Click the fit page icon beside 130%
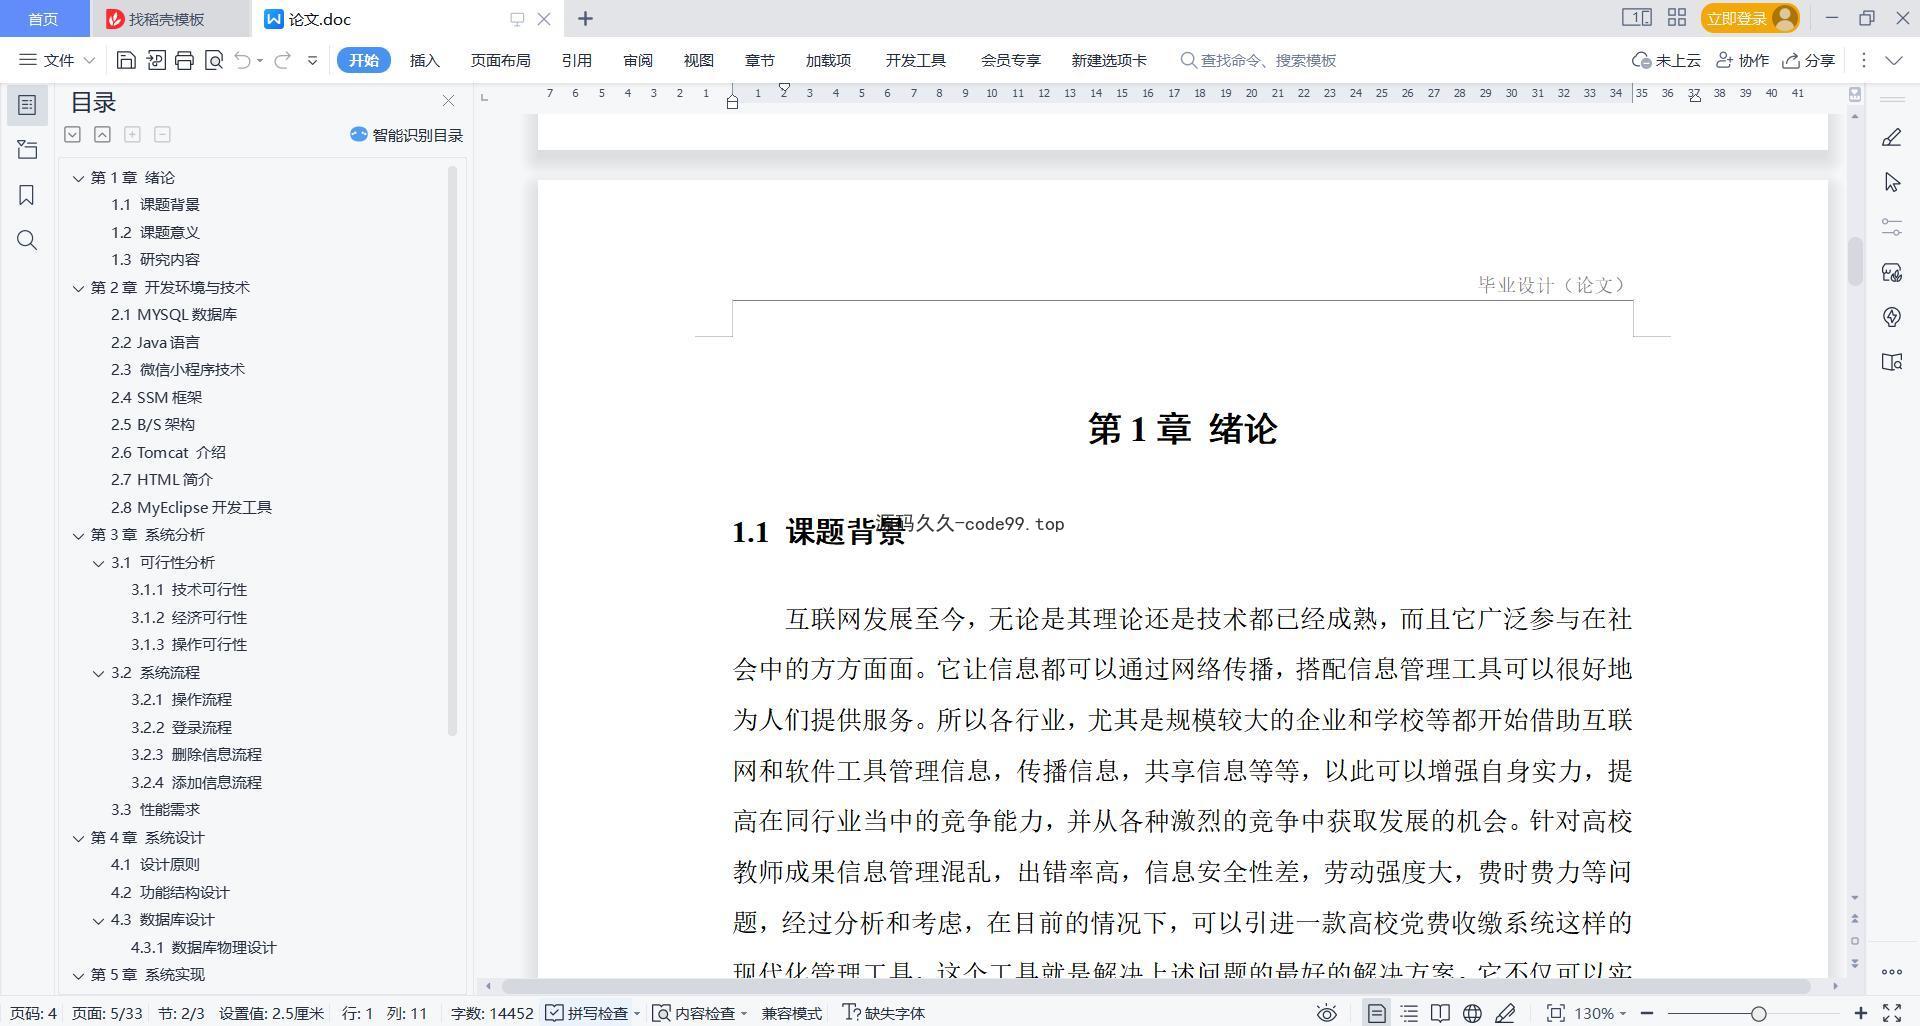The width and height of the screenshot is (1920, 1026). point(1555,1013)
